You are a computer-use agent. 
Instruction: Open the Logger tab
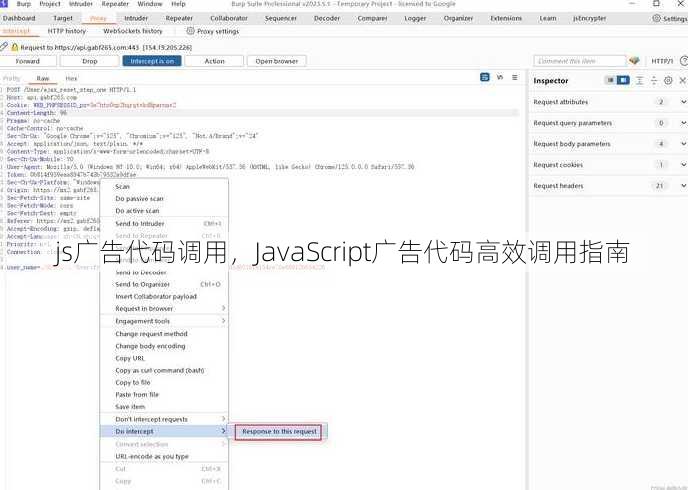415,18
